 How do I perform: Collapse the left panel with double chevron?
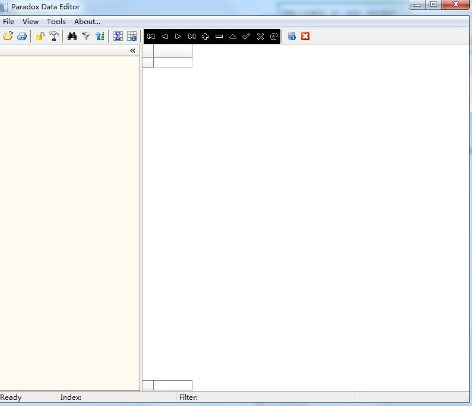(133, 51)
